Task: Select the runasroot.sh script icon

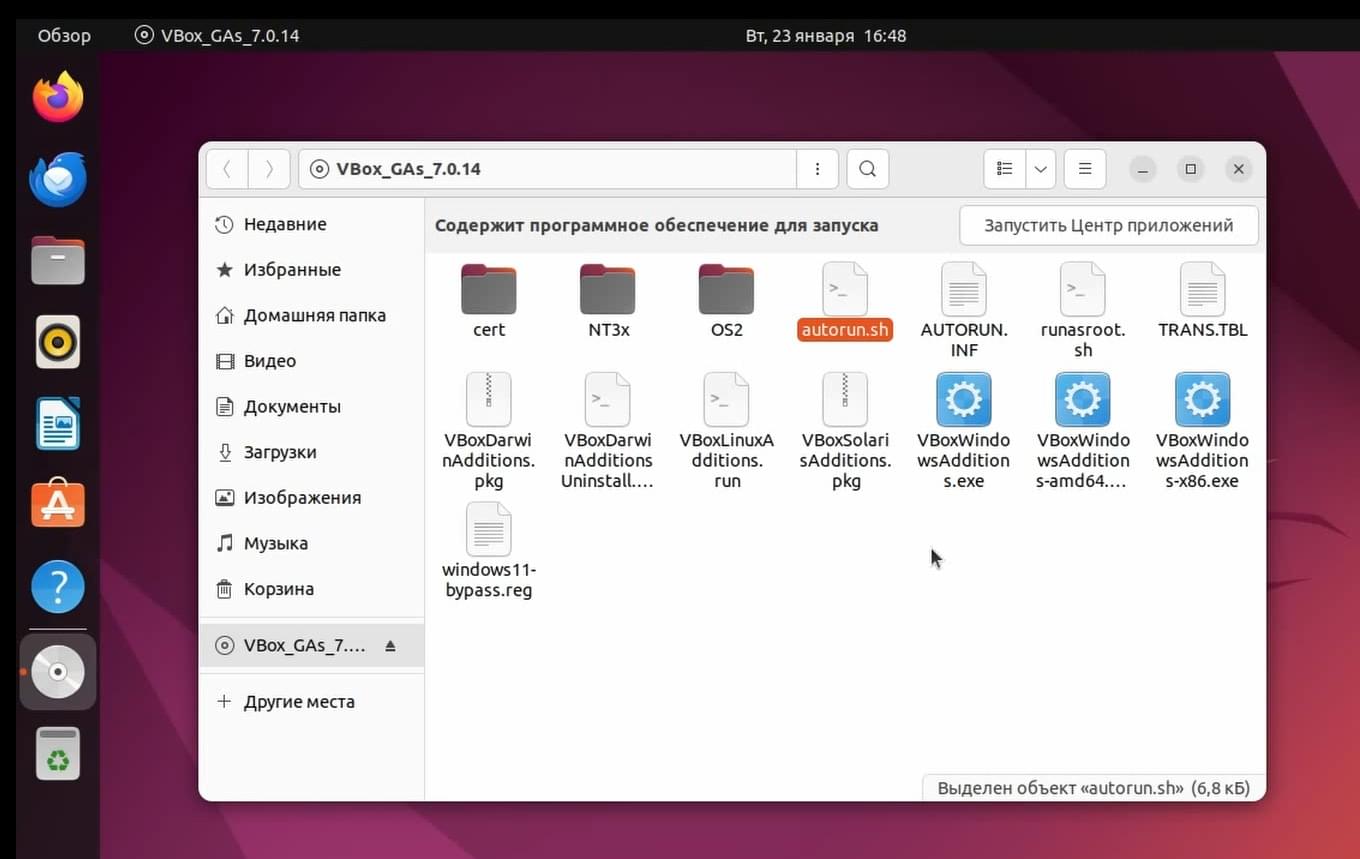Action: point(1082,290)
